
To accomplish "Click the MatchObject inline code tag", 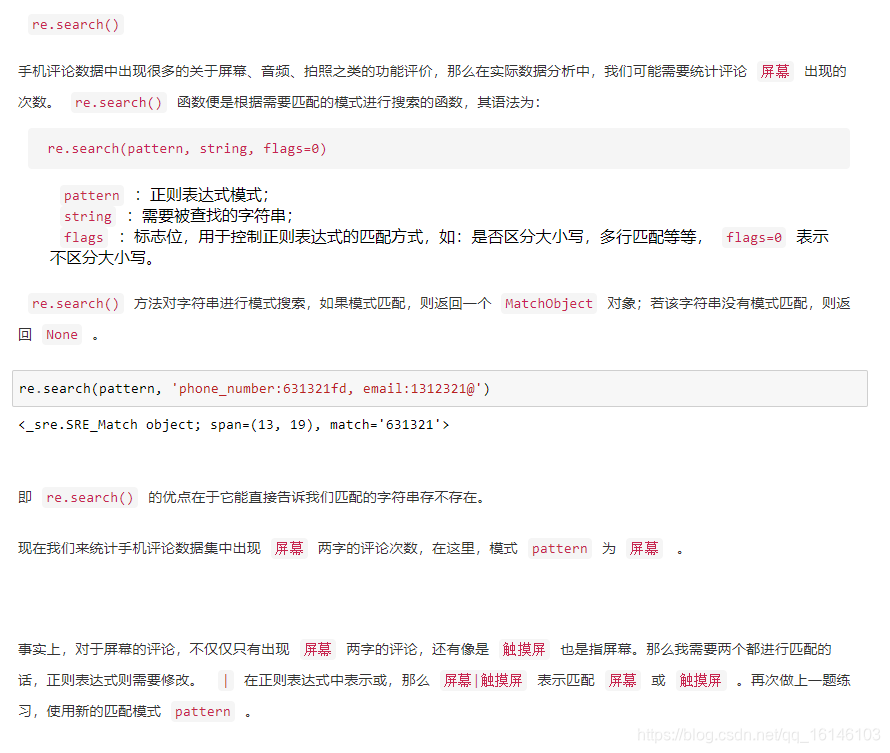I will 548,304.
